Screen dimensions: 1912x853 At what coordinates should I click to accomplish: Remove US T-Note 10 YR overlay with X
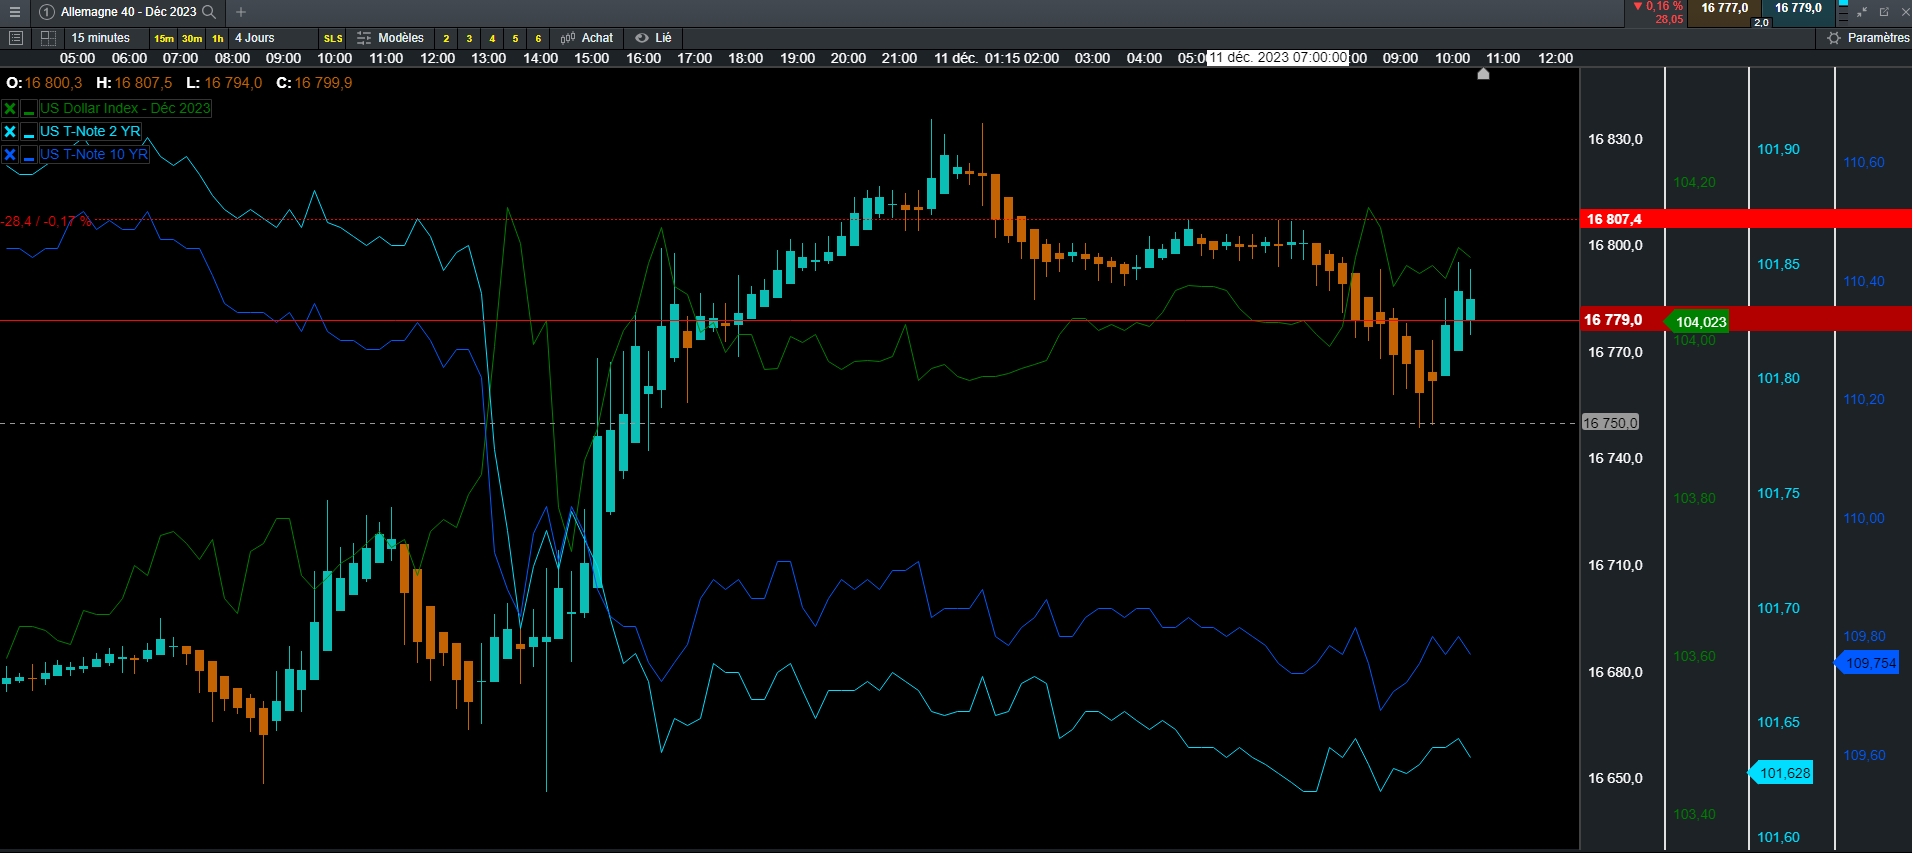(10, 154)
